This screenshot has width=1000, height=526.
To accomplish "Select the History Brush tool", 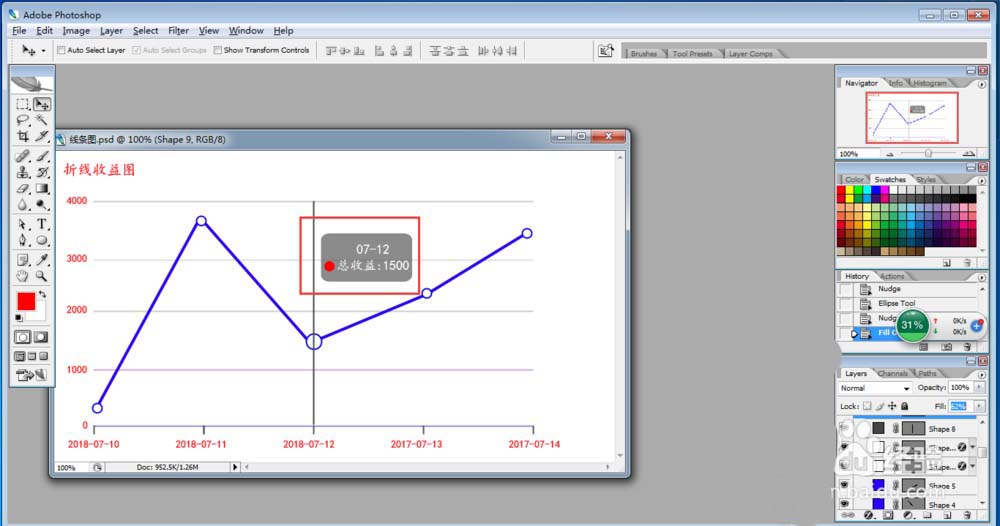I will (x=42, y=172).
